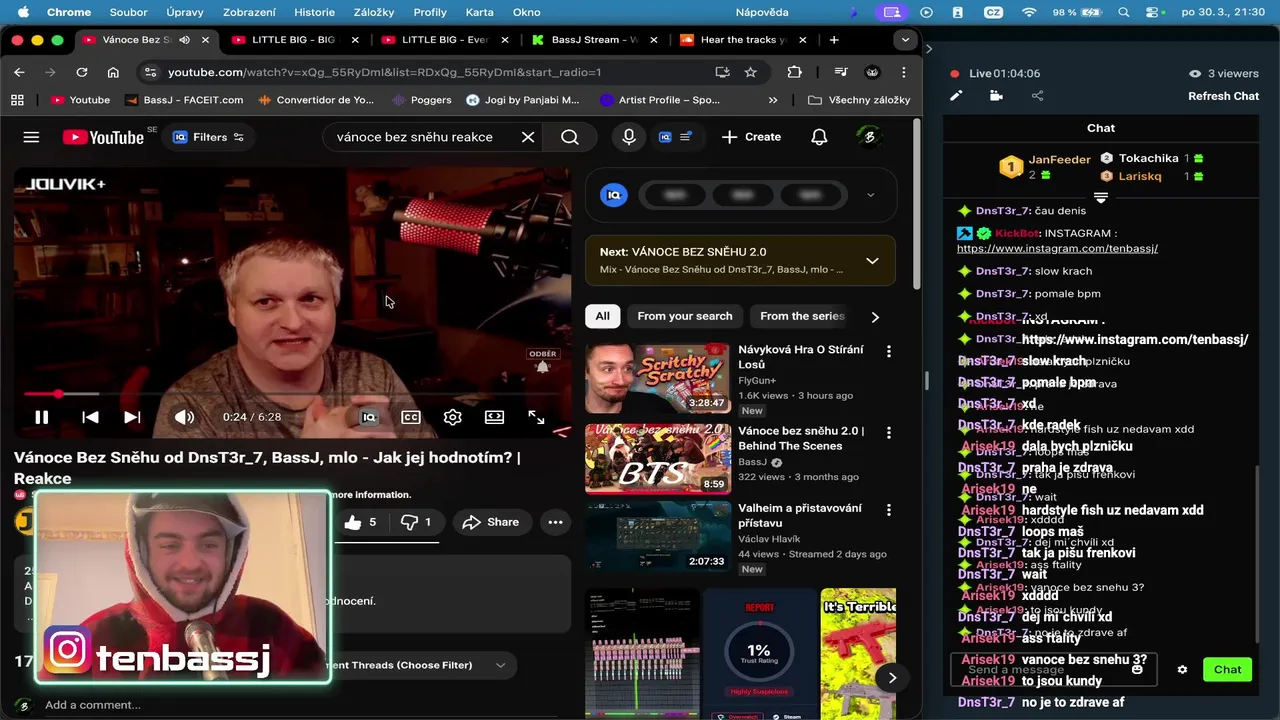
Task: Skip to previous video in player
Action: tap(90, 417)
